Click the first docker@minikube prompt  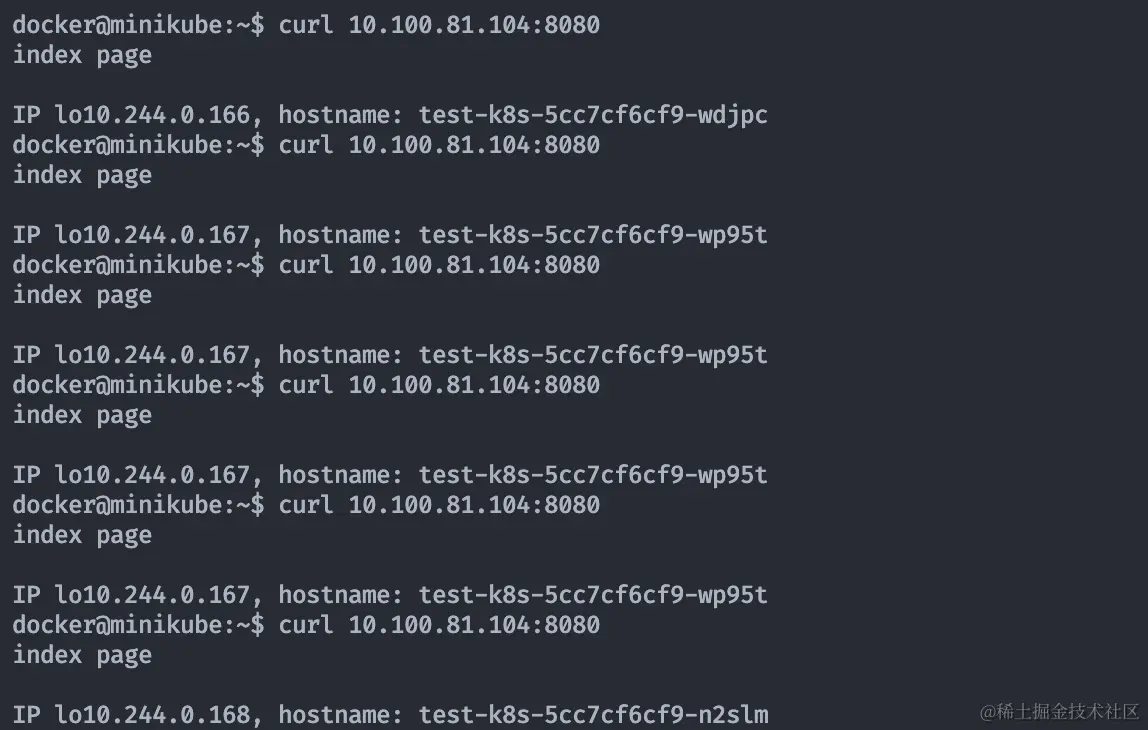point(138,25)
